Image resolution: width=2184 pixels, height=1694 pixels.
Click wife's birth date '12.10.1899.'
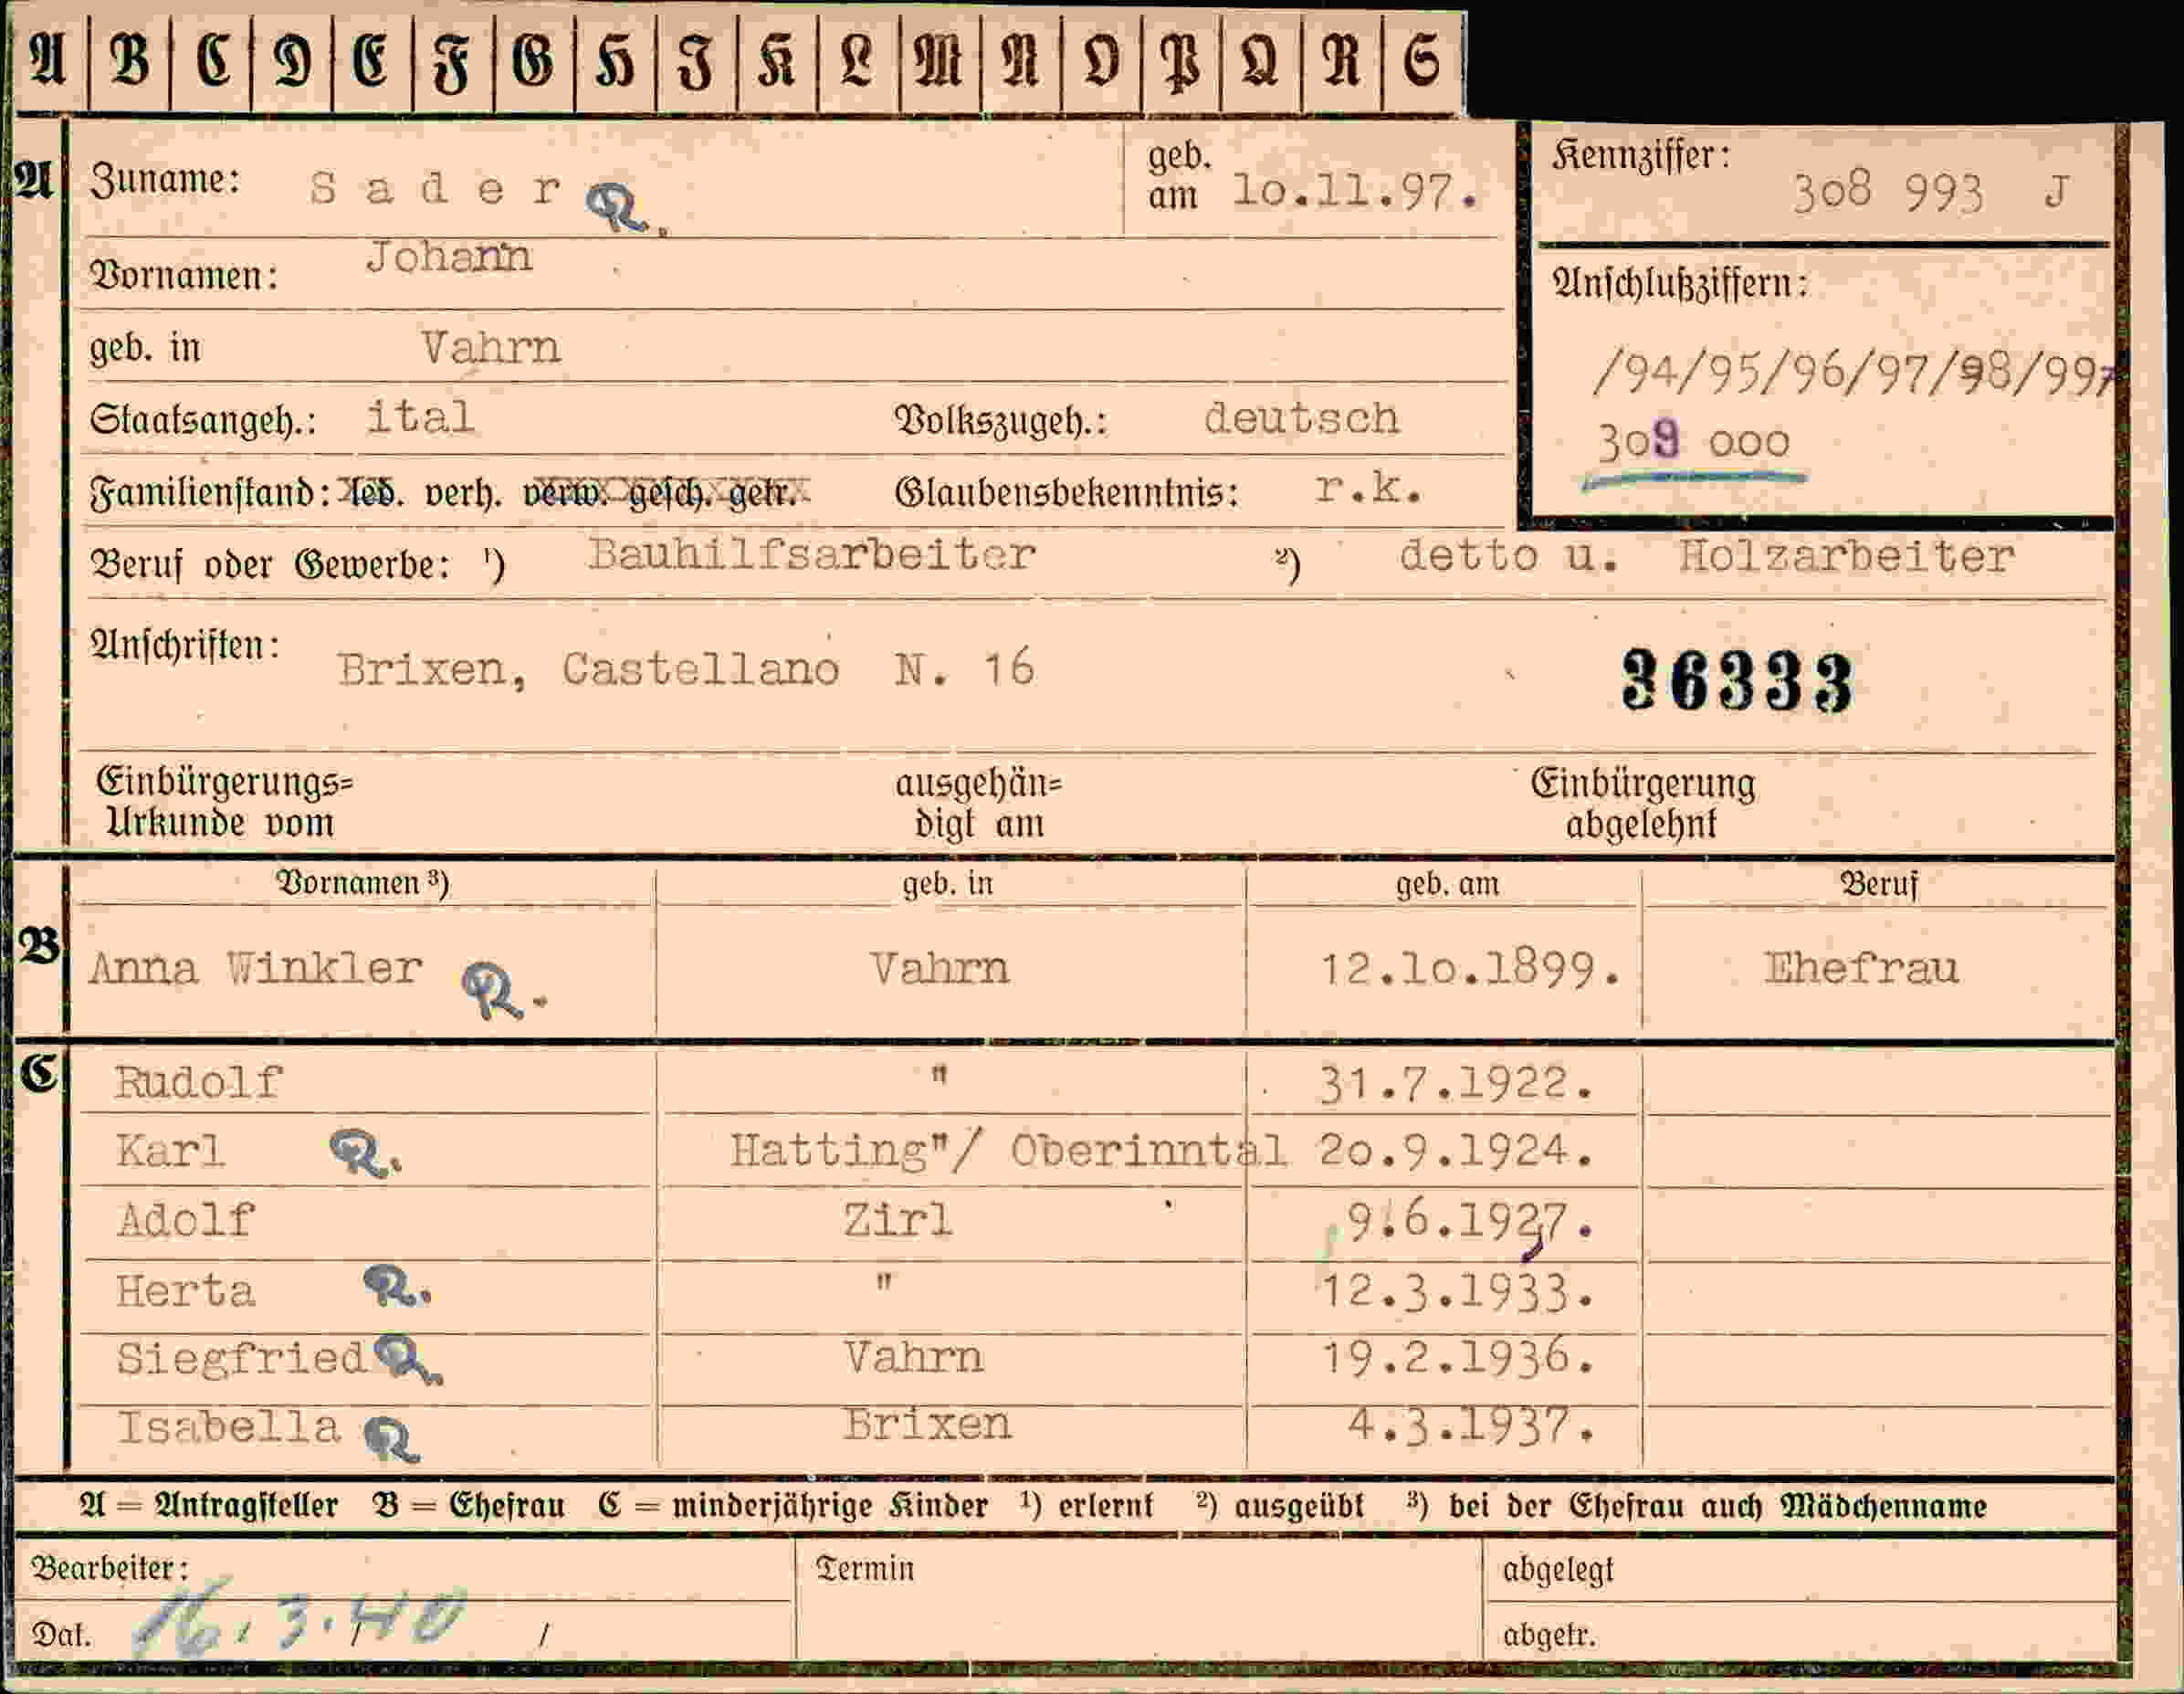tap(1469, 969)
